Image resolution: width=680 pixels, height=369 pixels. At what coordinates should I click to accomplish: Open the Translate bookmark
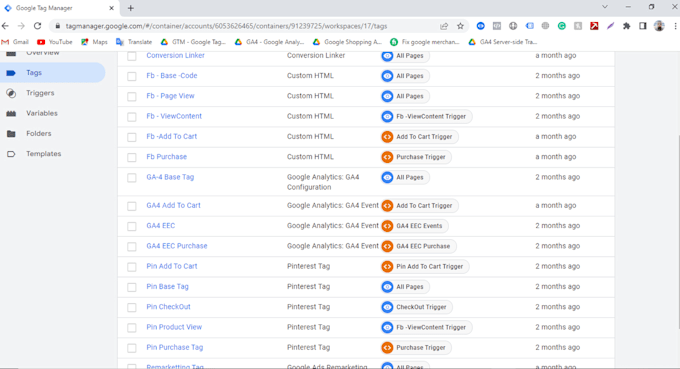point(134,42)
